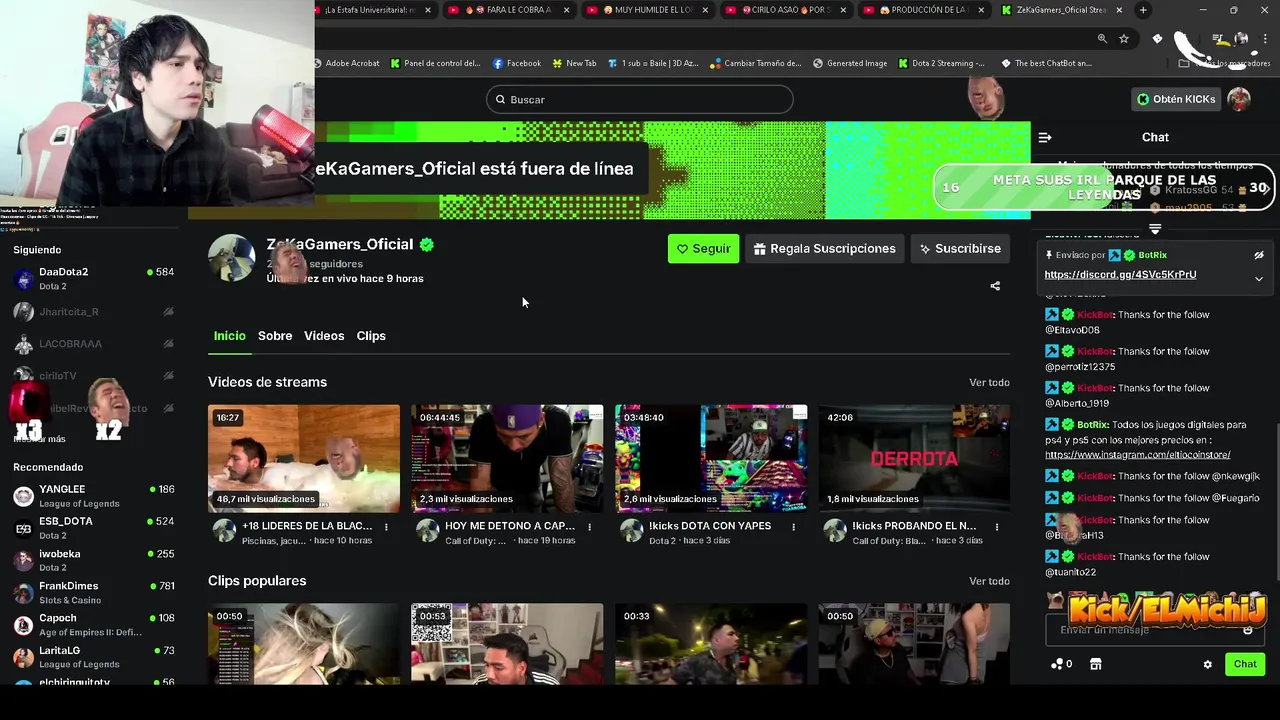Open the 06:44:45 stream video thumbnail
1280x720 pixels.
click(507, 459)
